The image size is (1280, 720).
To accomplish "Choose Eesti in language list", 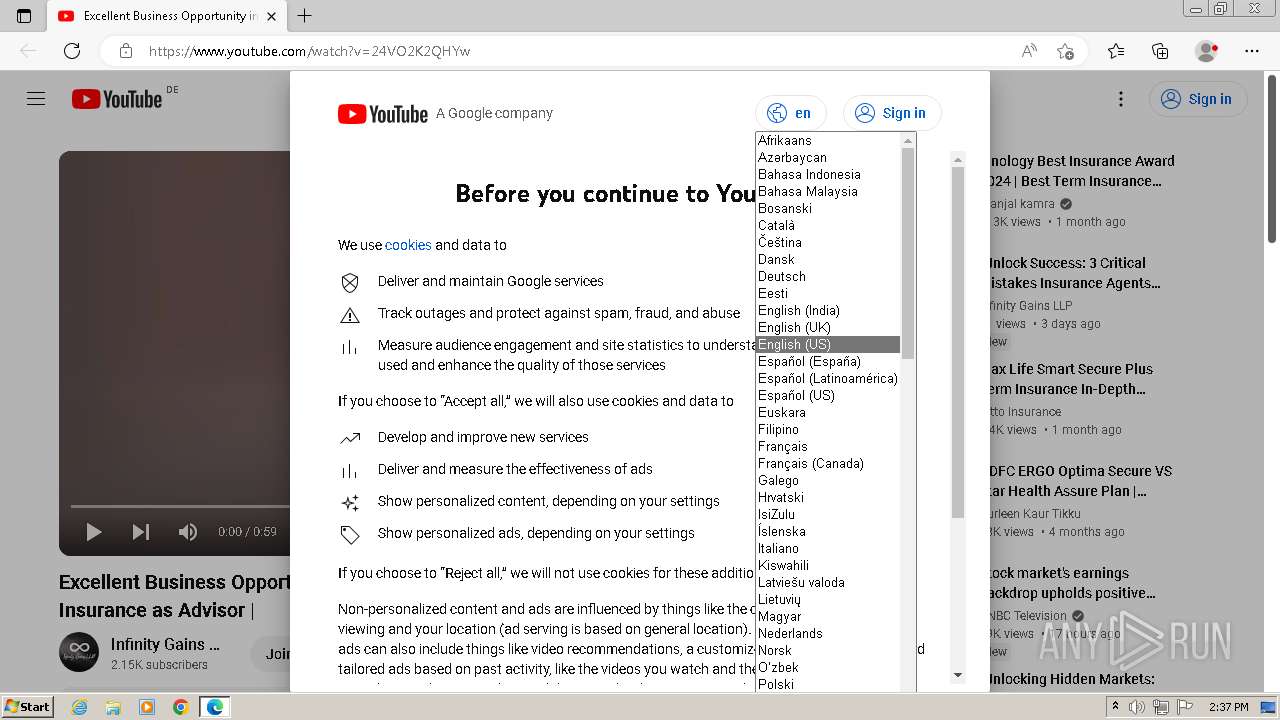I will (x=828, y=293).
